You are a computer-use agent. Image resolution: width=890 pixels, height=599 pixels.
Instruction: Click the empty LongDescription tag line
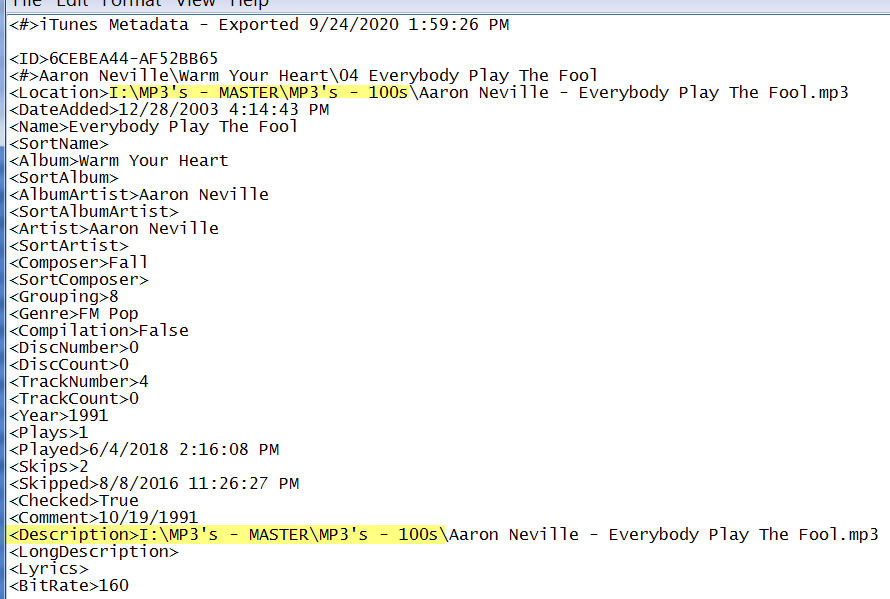pos(94,552)
